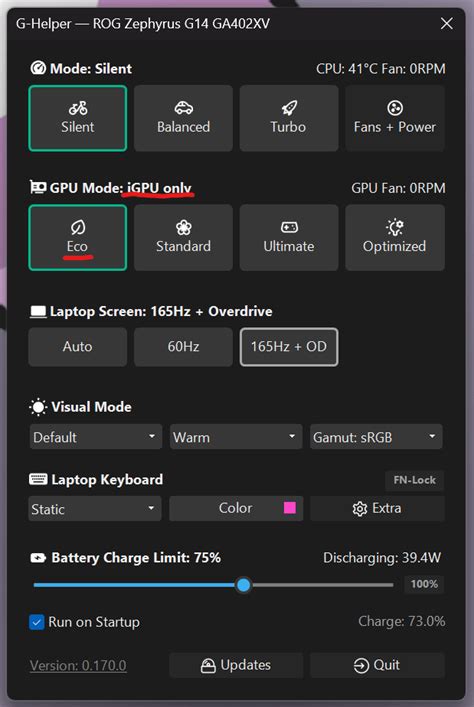Image resolution: width=474 pixels, height=707 pixels.
Task: Click the keyboard Color button
Action: click(236, 508)
